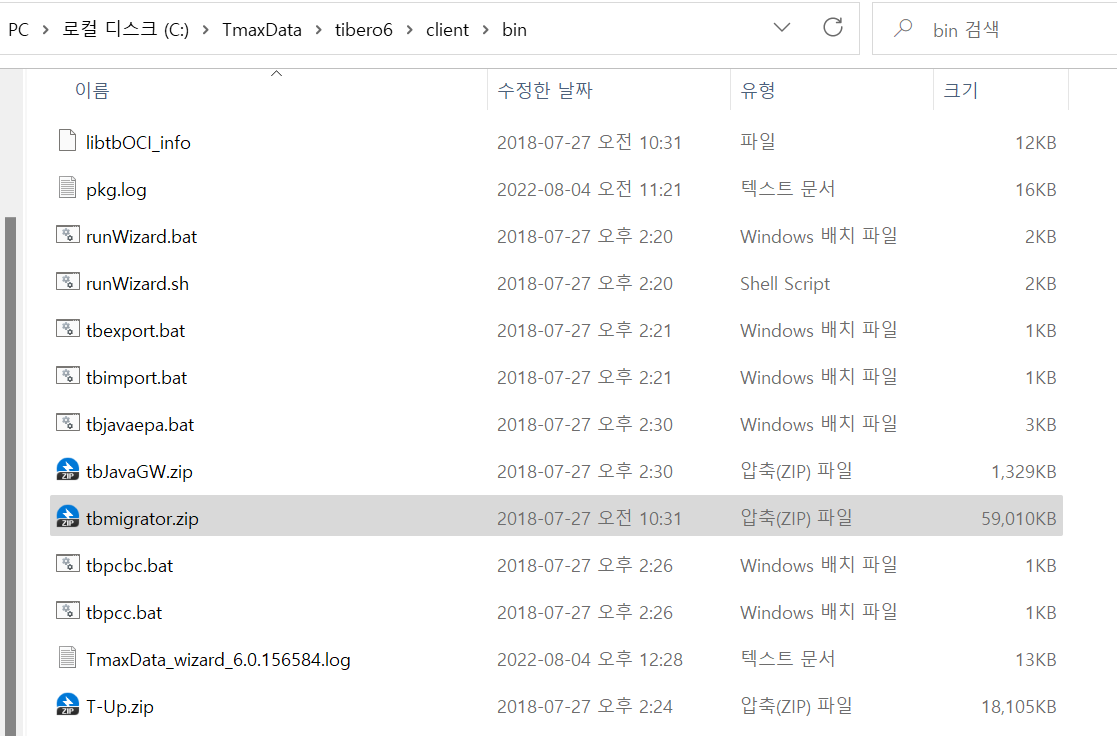Click the magnifier icon in search box
This screenshot has height=736, width=1117.
[903, 28]
